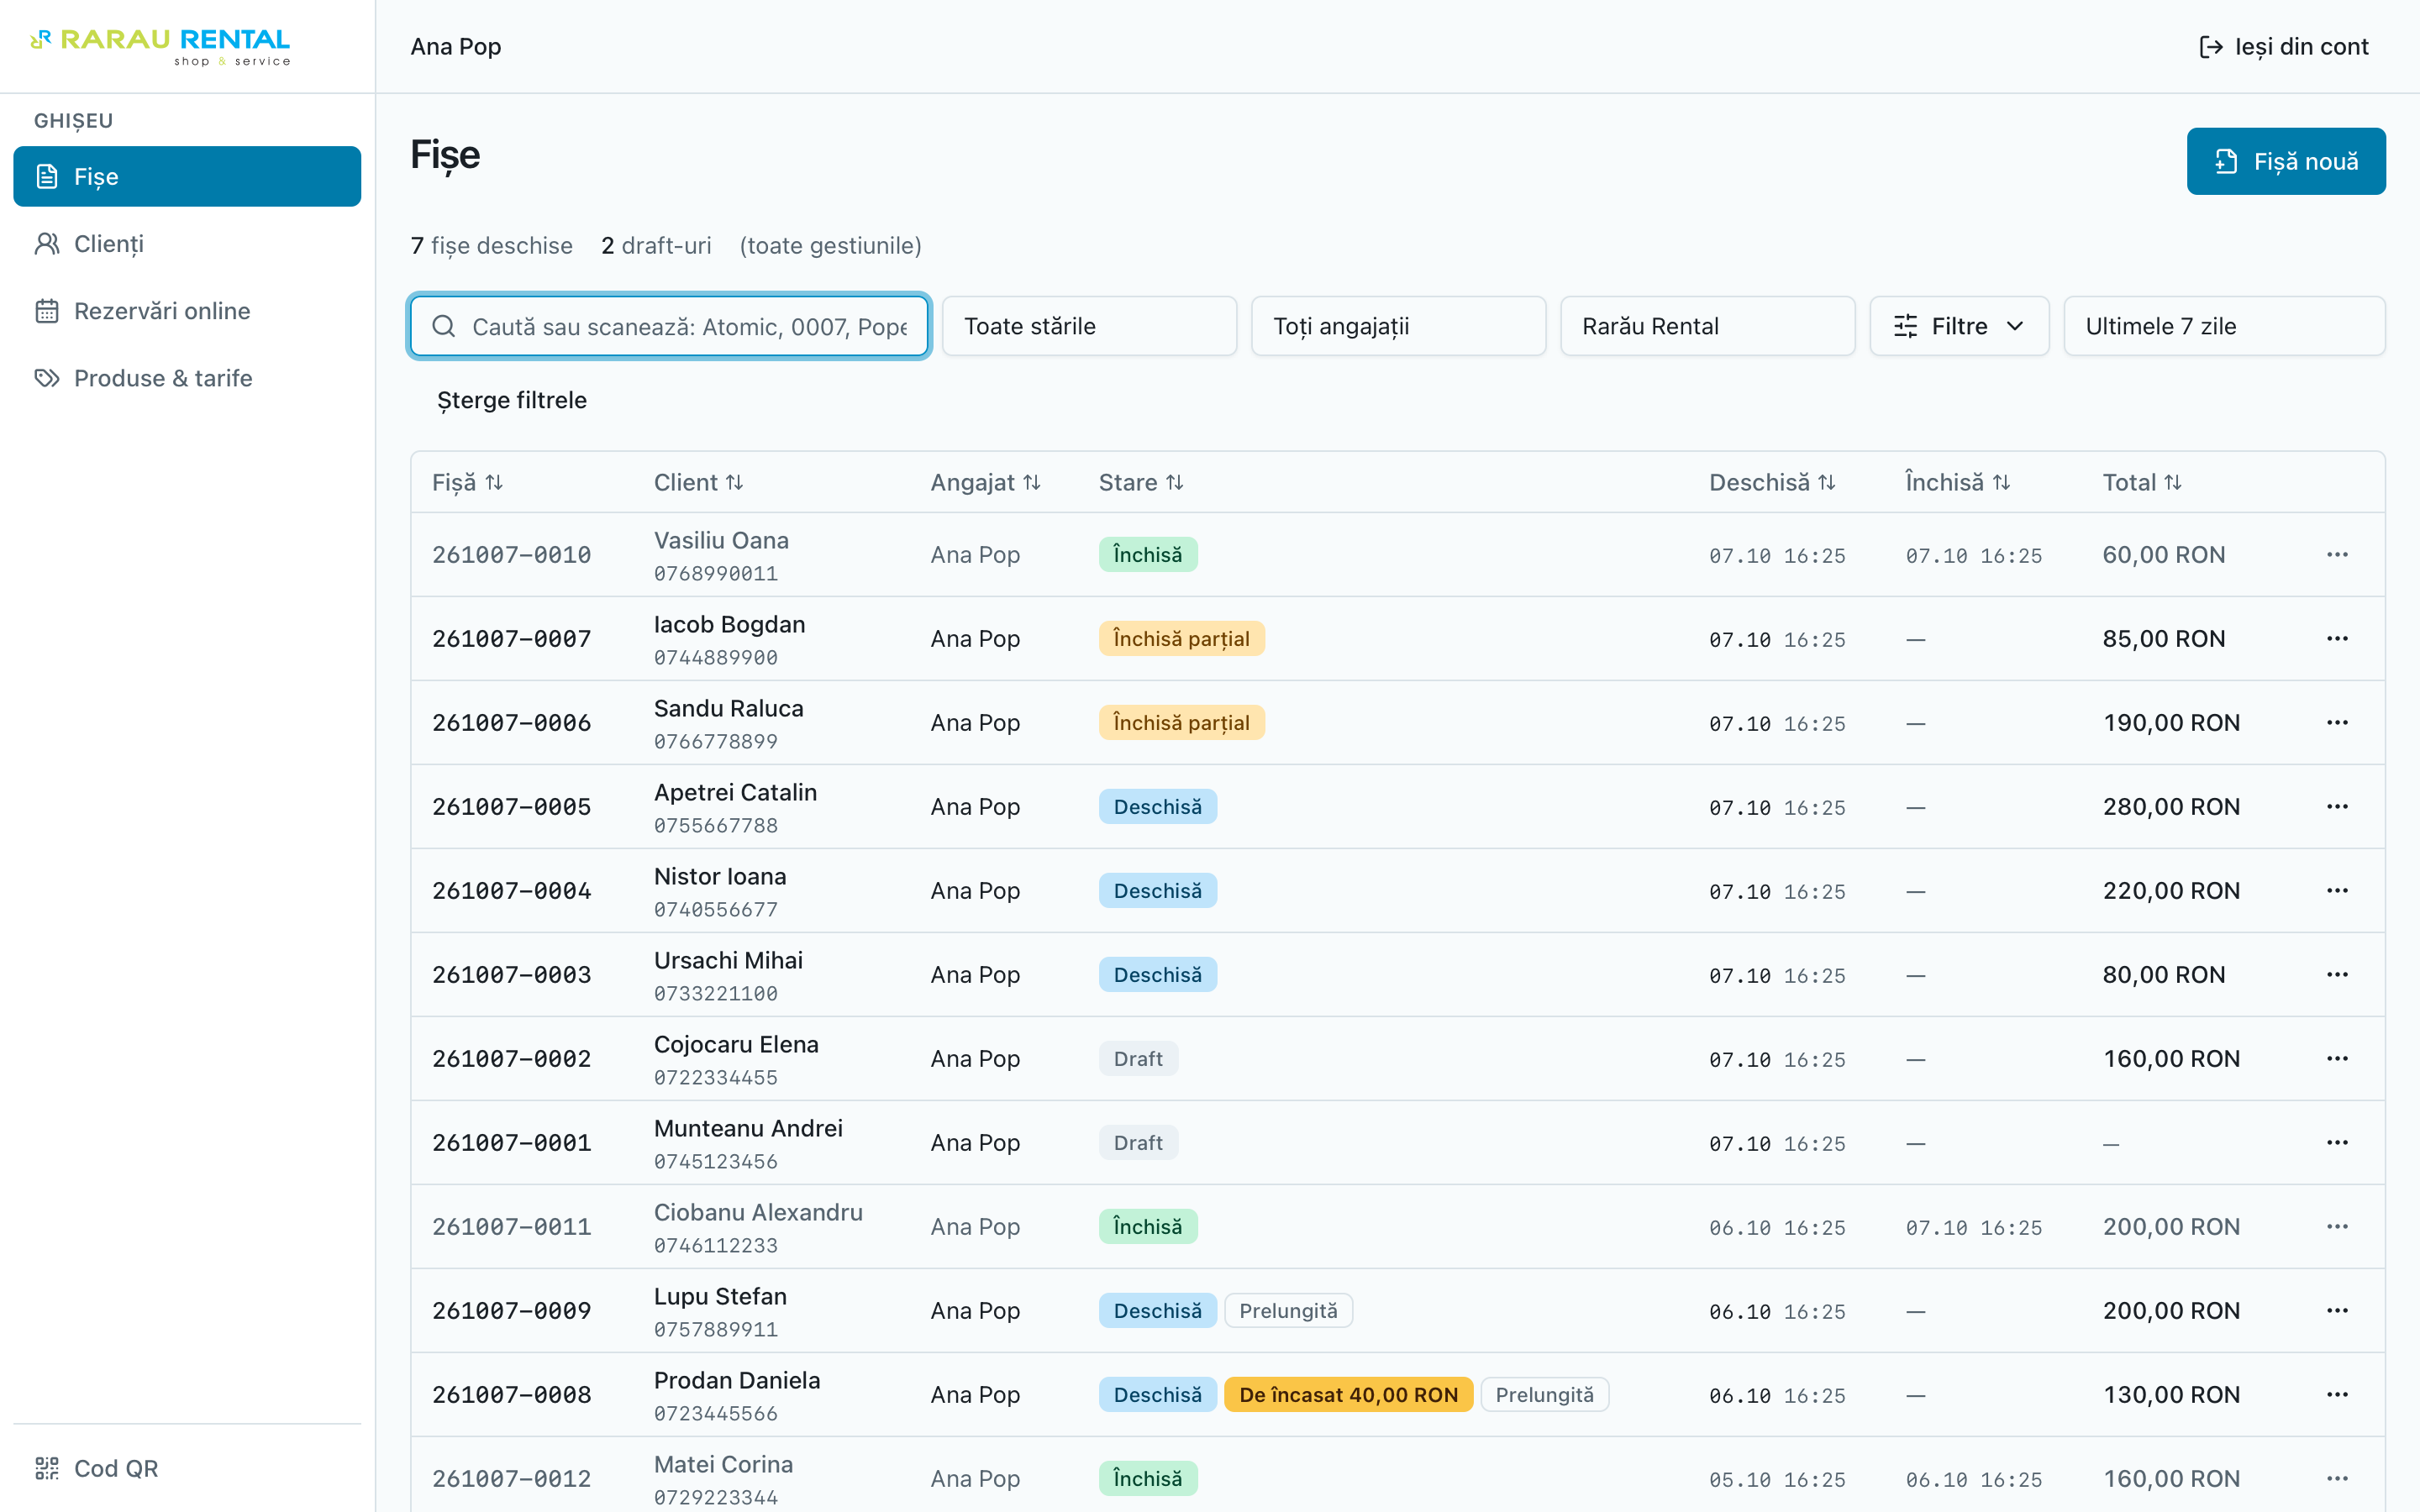Sort by Deschisă date column
2420x1512 pixels.
[1772, 482]
